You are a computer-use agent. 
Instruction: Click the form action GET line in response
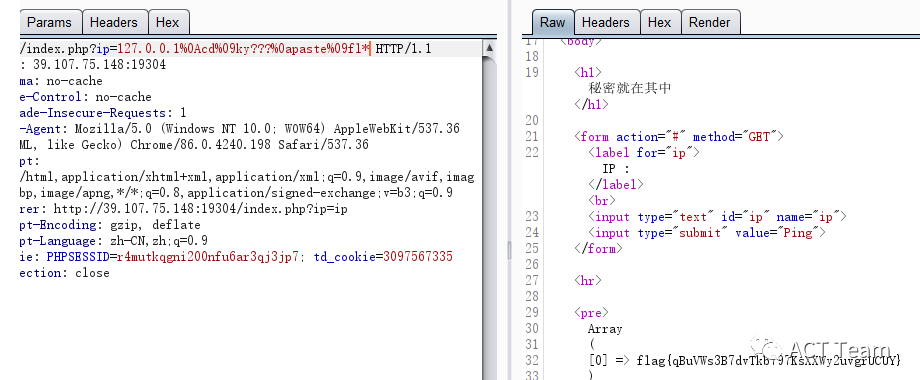tap(679, 137)
